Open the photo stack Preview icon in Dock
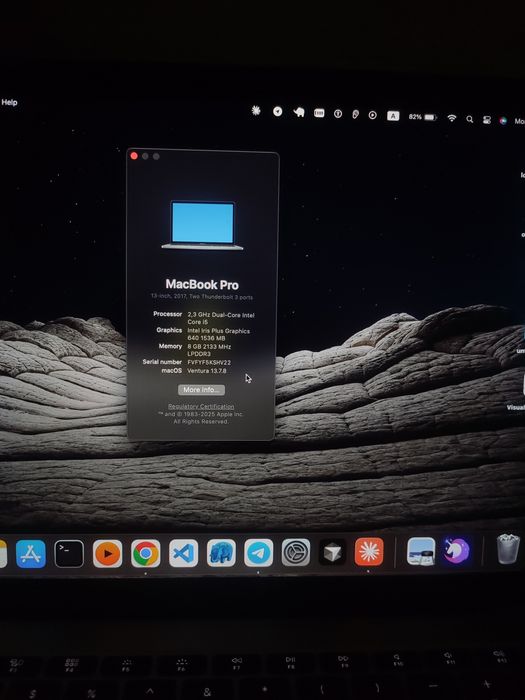 click(x=421, y=551)
